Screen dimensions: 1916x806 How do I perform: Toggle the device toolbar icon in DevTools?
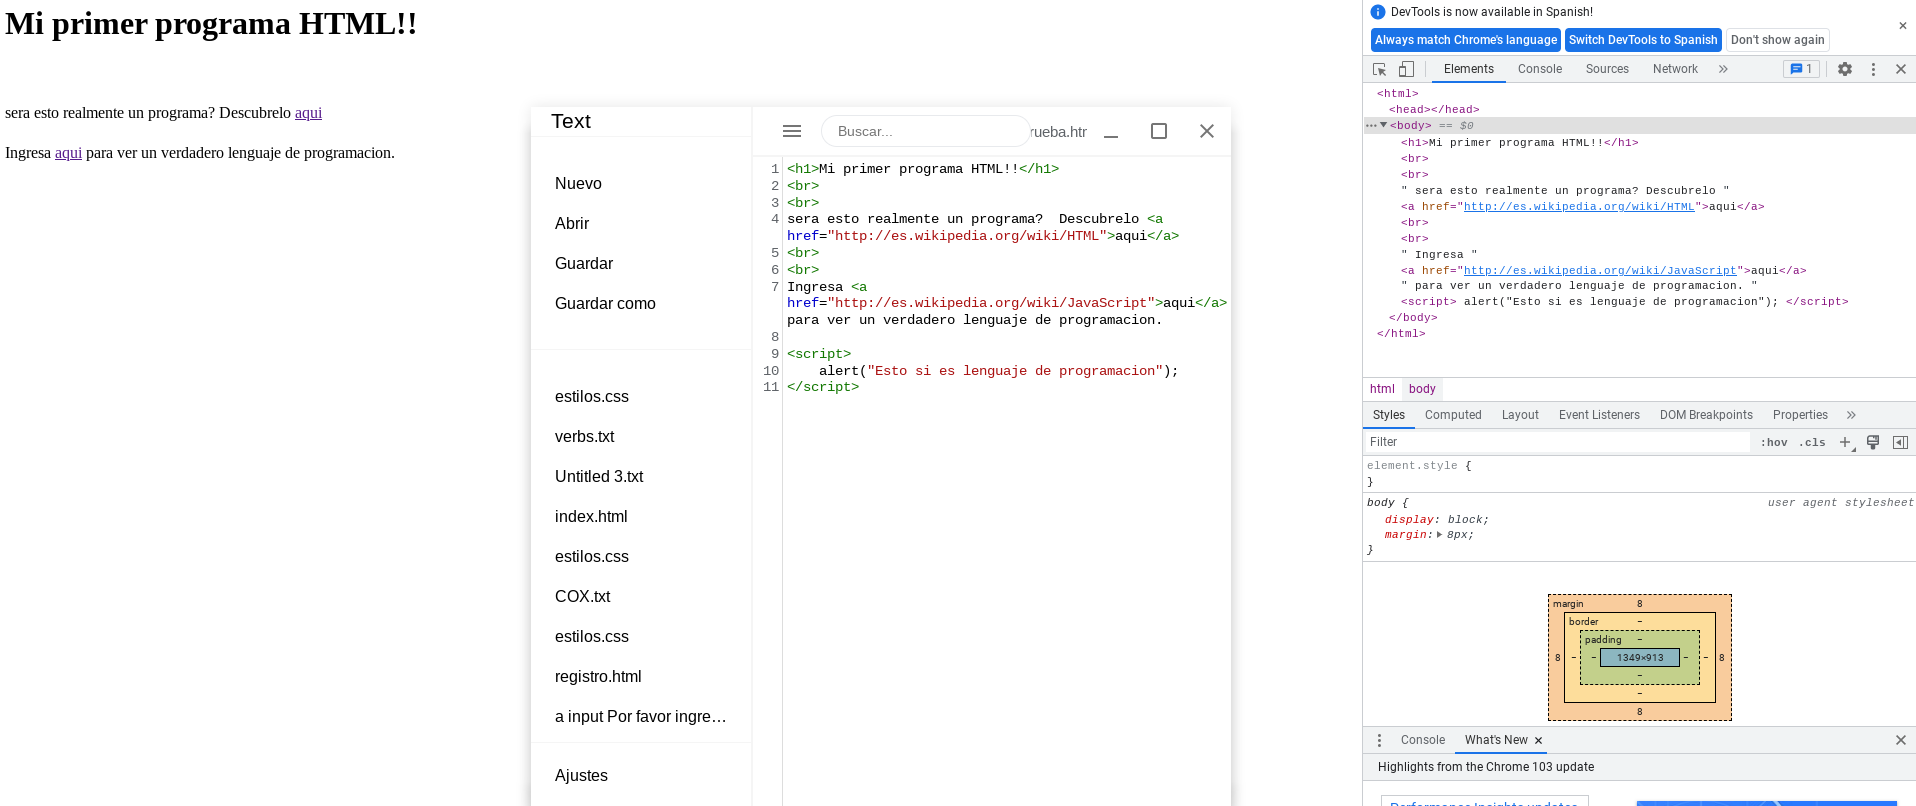(x=1406, y=69)
